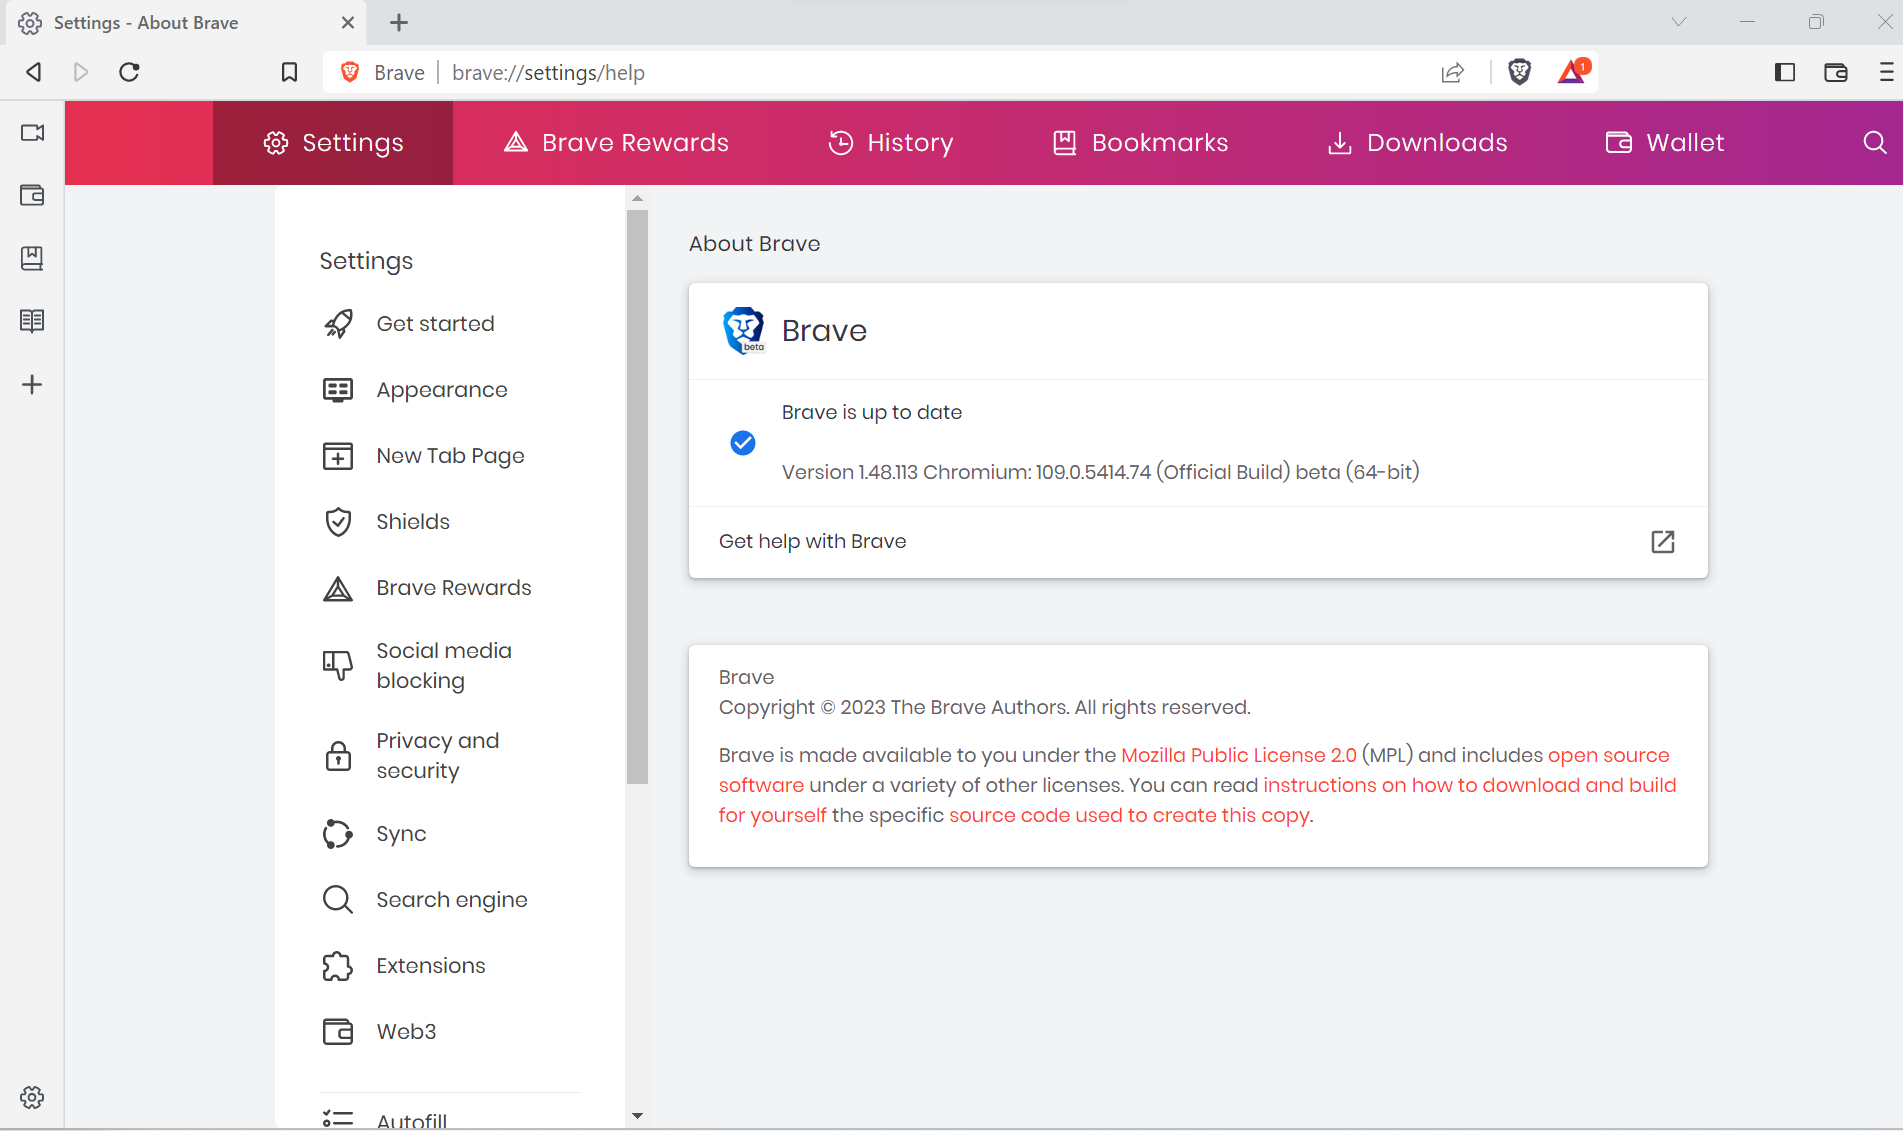Image resolution: width=1903 pixels, height=1131 pixels.
Task: Open Get help with Brave
Action: (812, 541)
